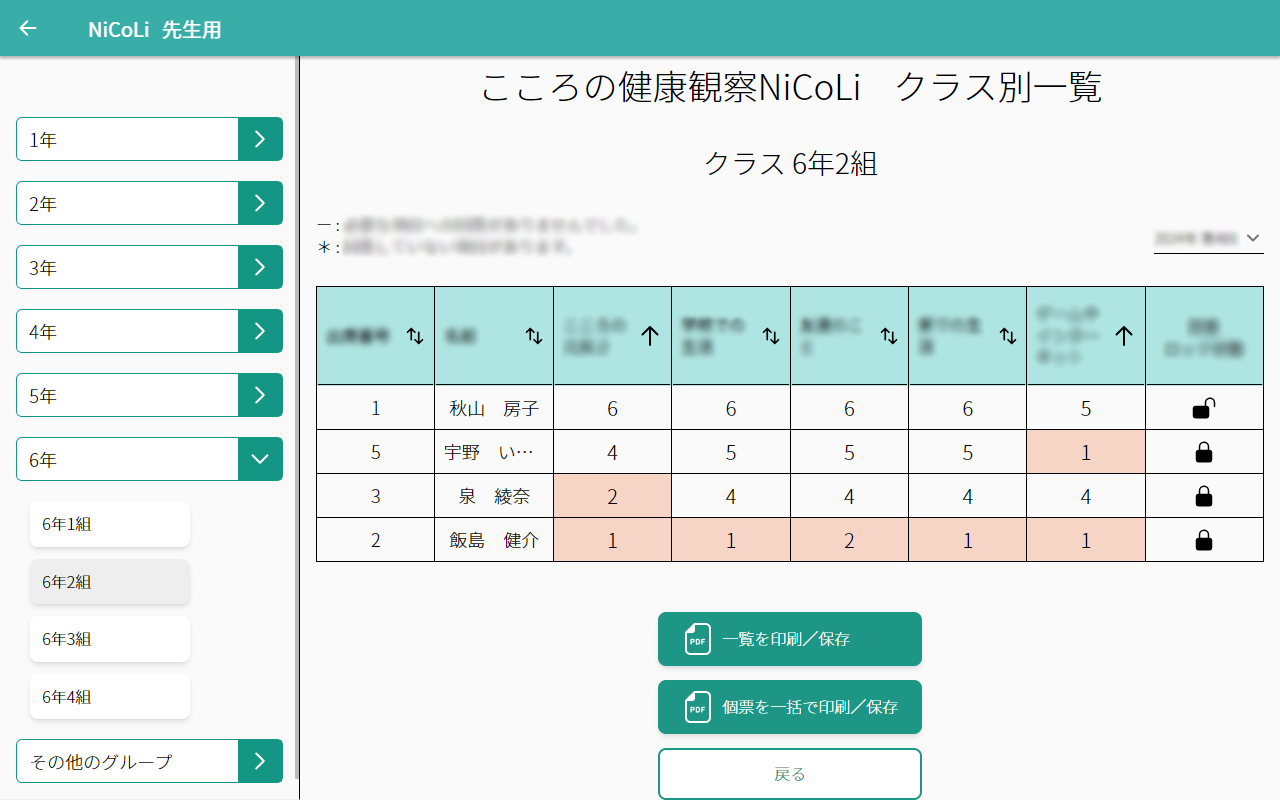
Task: Toggle the lock icon for 飯島 健介
Action: (1204, 540)
